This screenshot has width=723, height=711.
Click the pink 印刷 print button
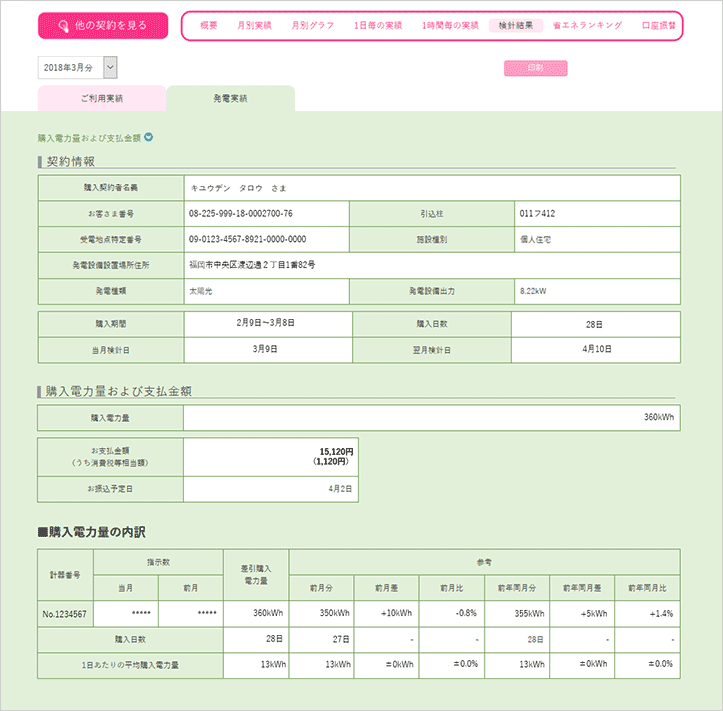click(x=535, y=68)
